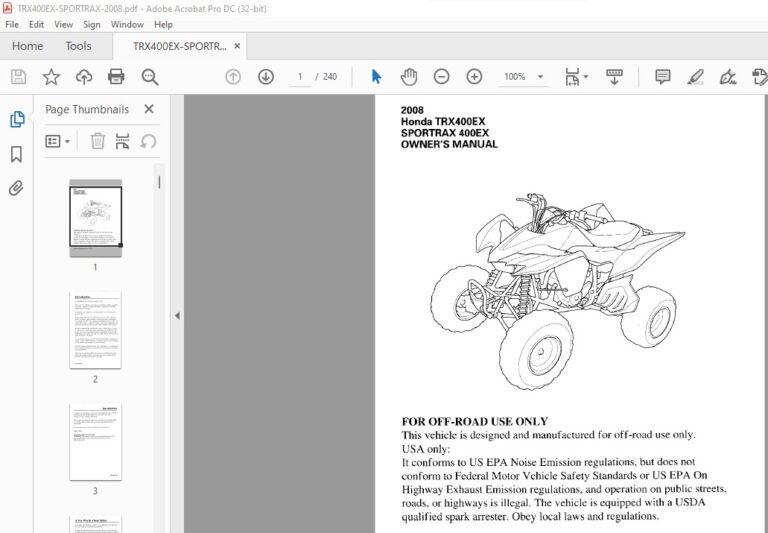Delete selected page trash icon
The height and width of the screenshot is (533, 768).
[x=98, y=141]
